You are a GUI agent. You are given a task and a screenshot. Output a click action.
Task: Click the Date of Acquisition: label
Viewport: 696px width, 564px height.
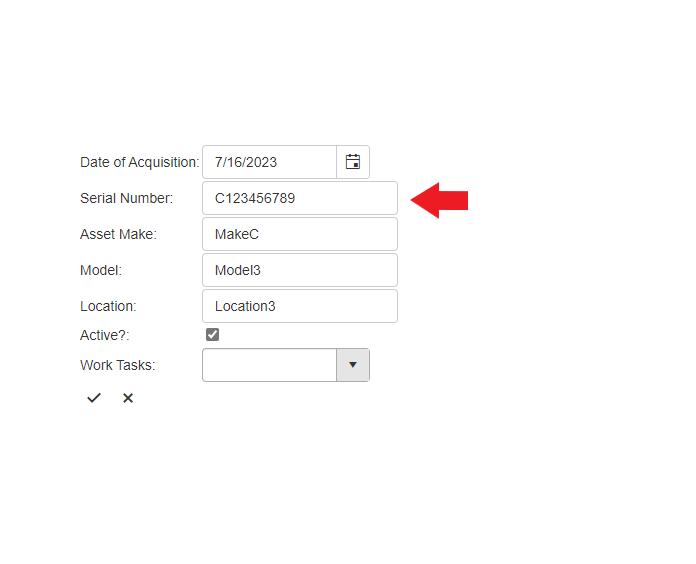tap(139, 162)
